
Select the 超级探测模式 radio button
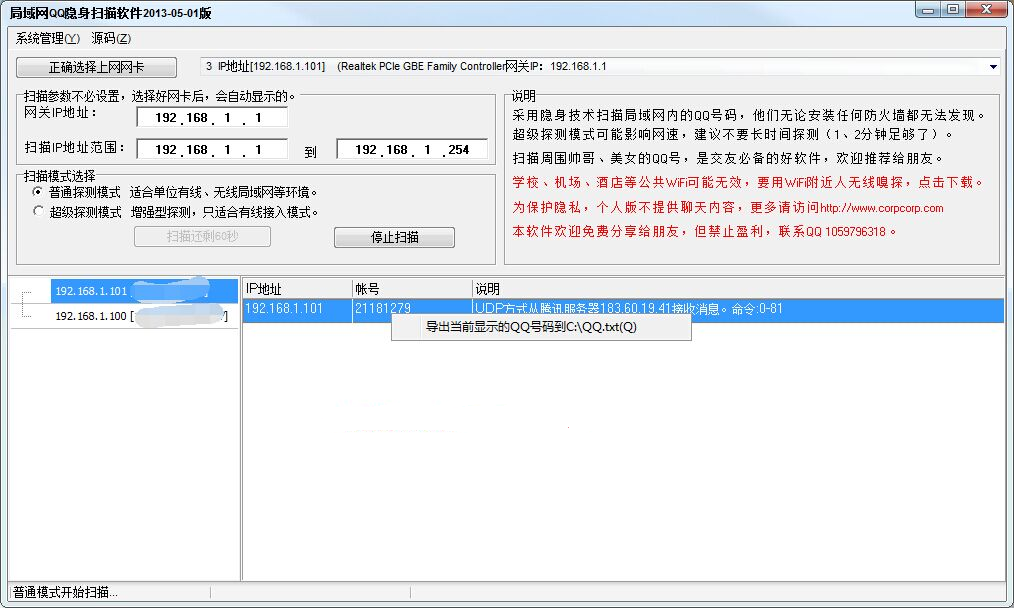pos(38,212)
